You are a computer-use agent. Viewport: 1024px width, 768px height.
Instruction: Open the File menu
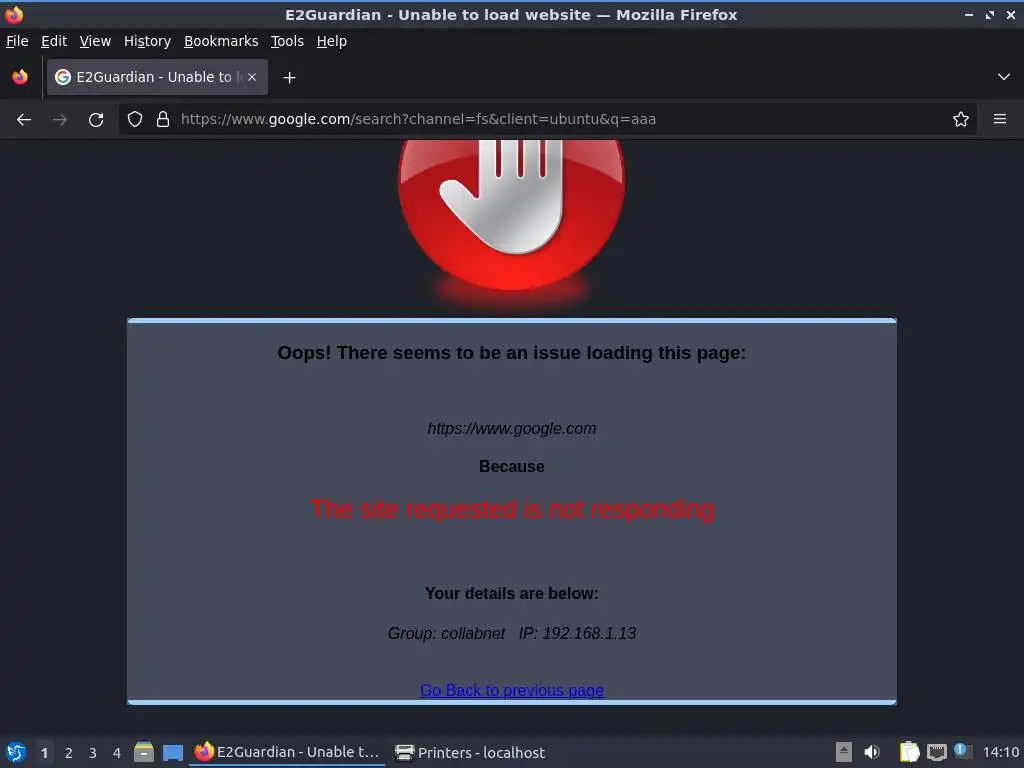click(x=17, y=41)
